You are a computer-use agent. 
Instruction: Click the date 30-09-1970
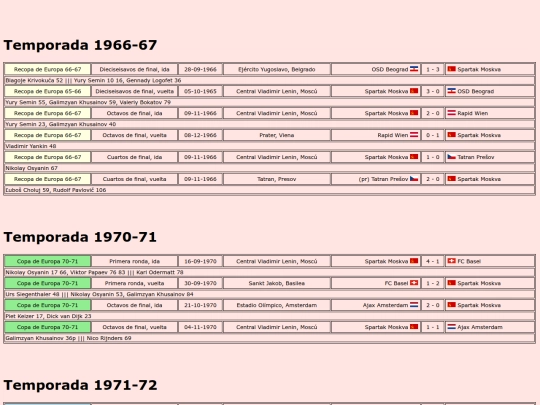(x=200, y=283)
